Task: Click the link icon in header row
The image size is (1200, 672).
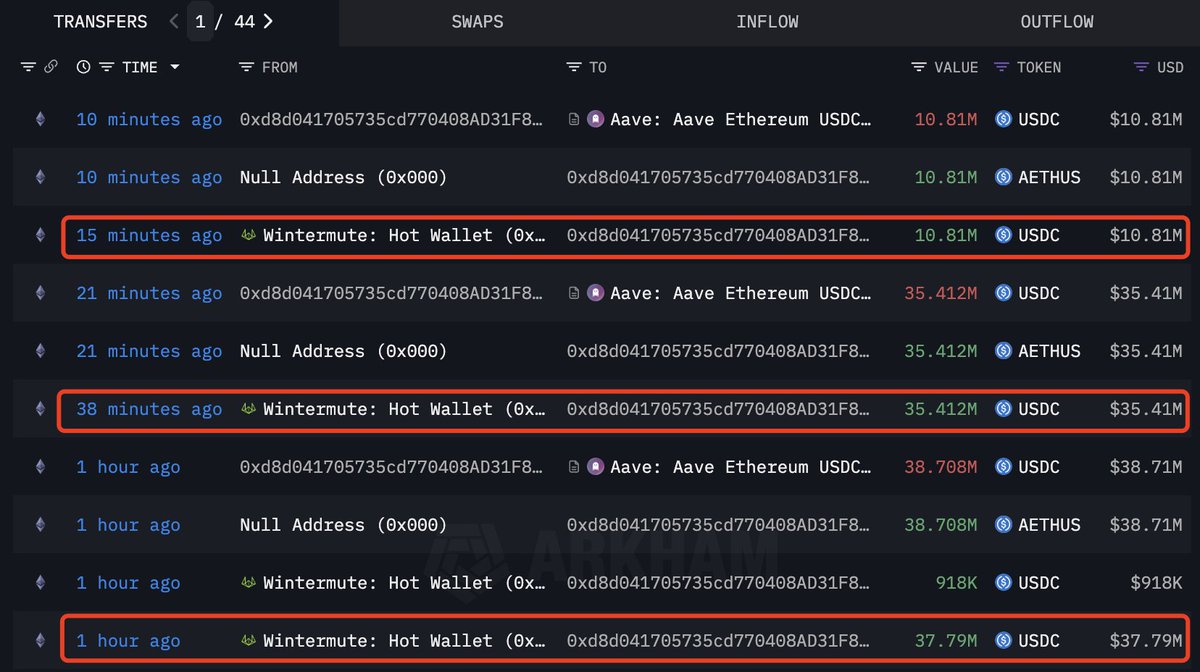Action: [51, 67]
